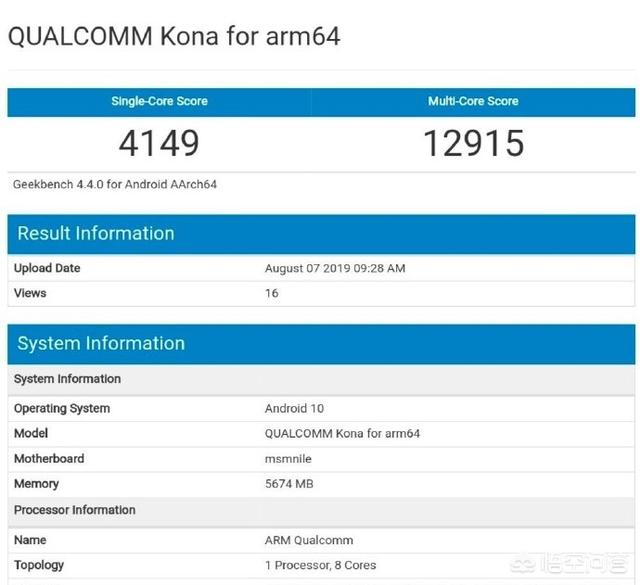Select the Single-Core Score header
This screenshot has width=640, height=585.
coord(160,101)
